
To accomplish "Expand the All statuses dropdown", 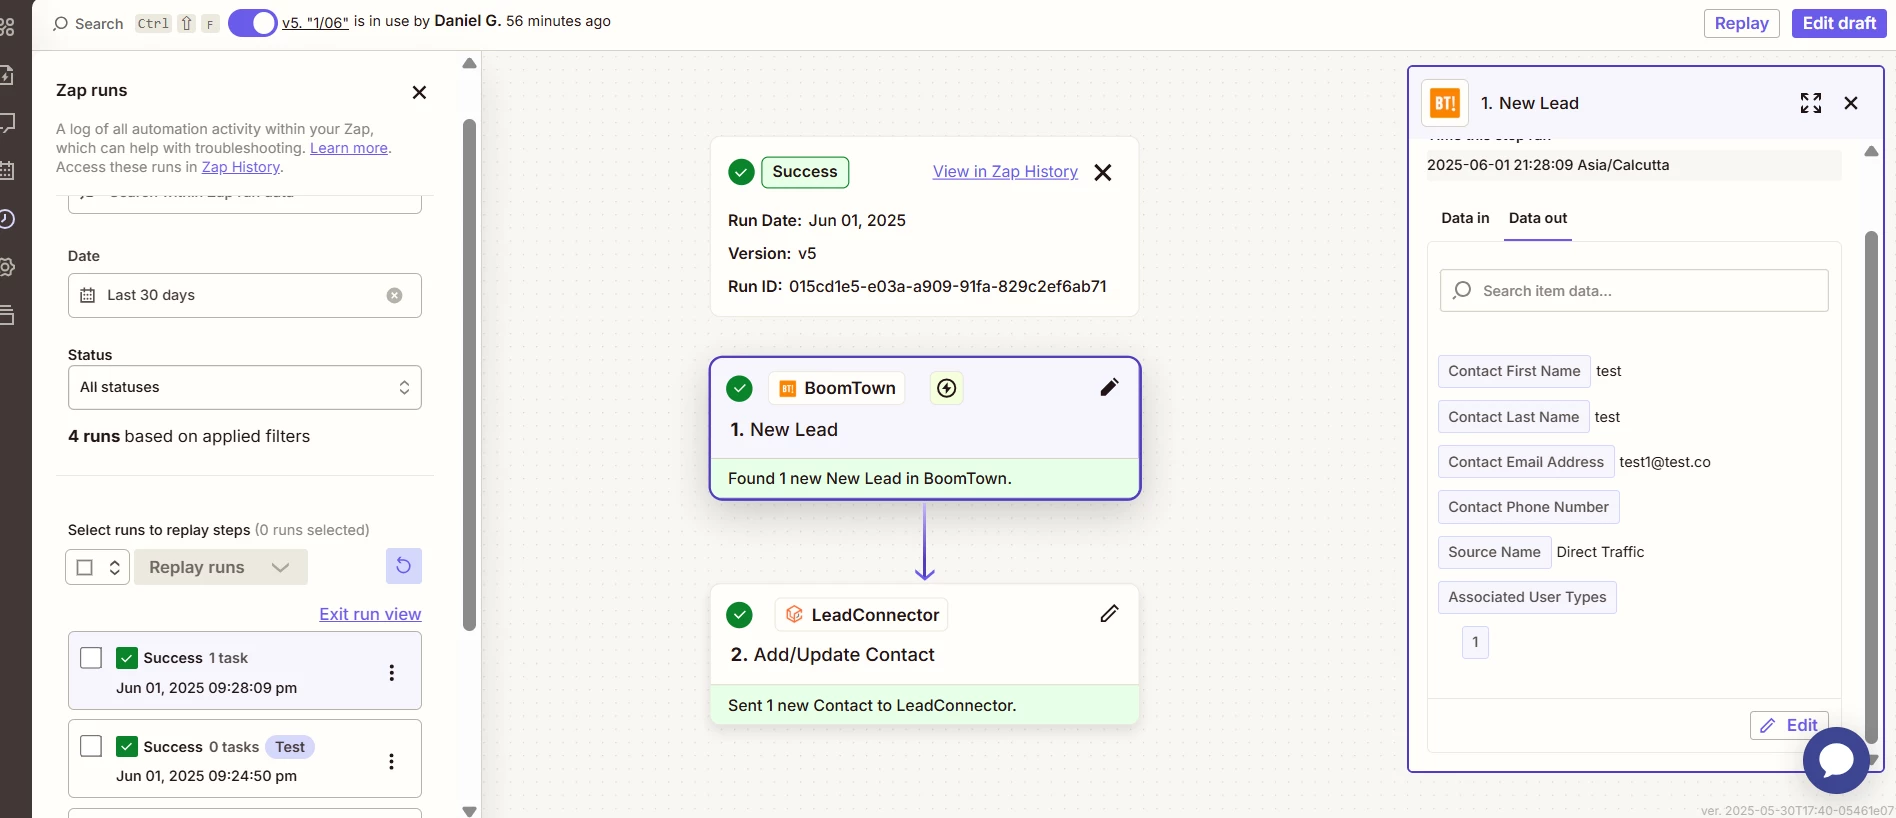I will click(x=244, y=387).
